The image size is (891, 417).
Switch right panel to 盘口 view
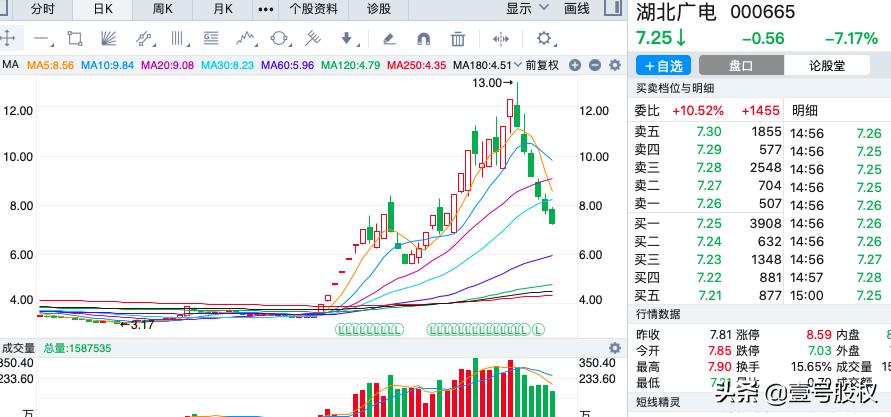(x=740, y=66)
